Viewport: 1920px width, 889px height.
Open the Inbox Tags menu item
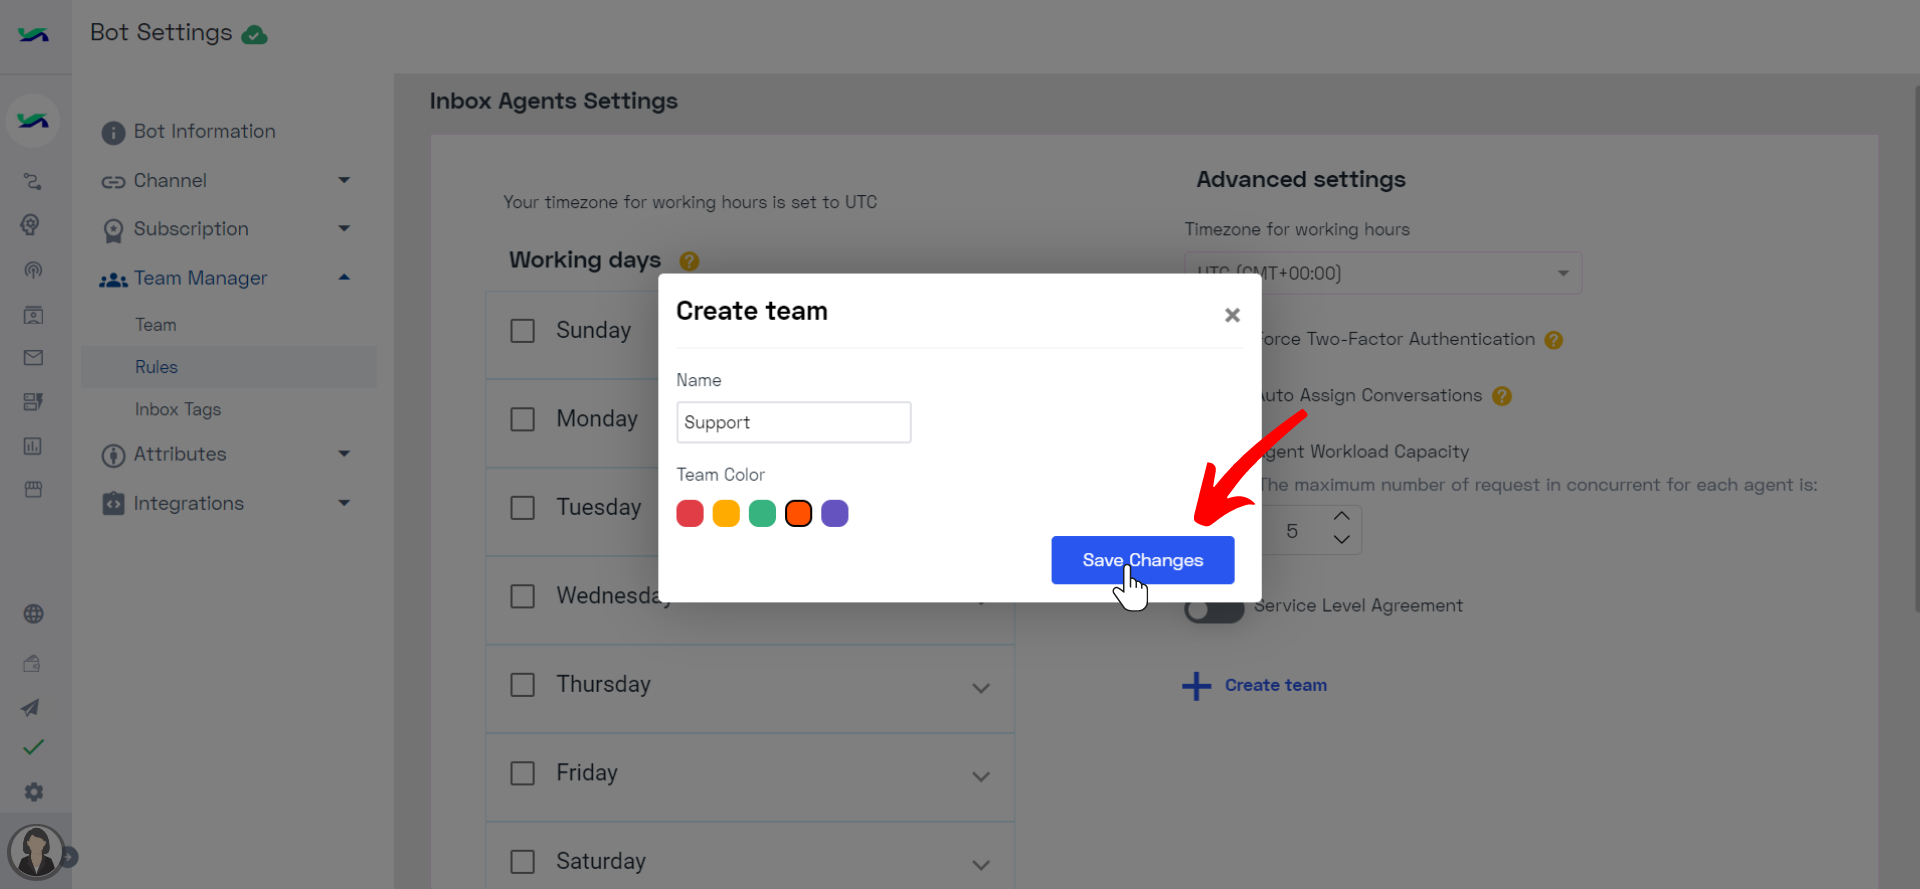178,409
